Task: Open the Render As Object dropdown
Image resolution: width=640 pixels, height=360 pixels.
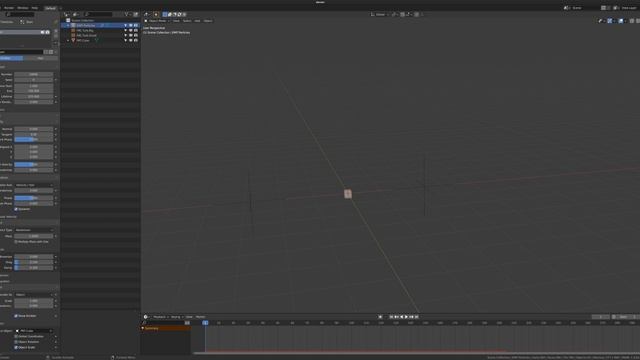Action: 34,295
